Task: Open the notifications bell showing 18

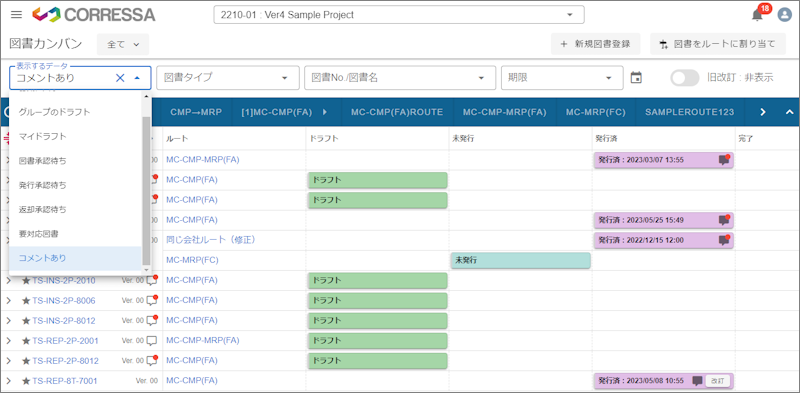Action: point(758,15)
